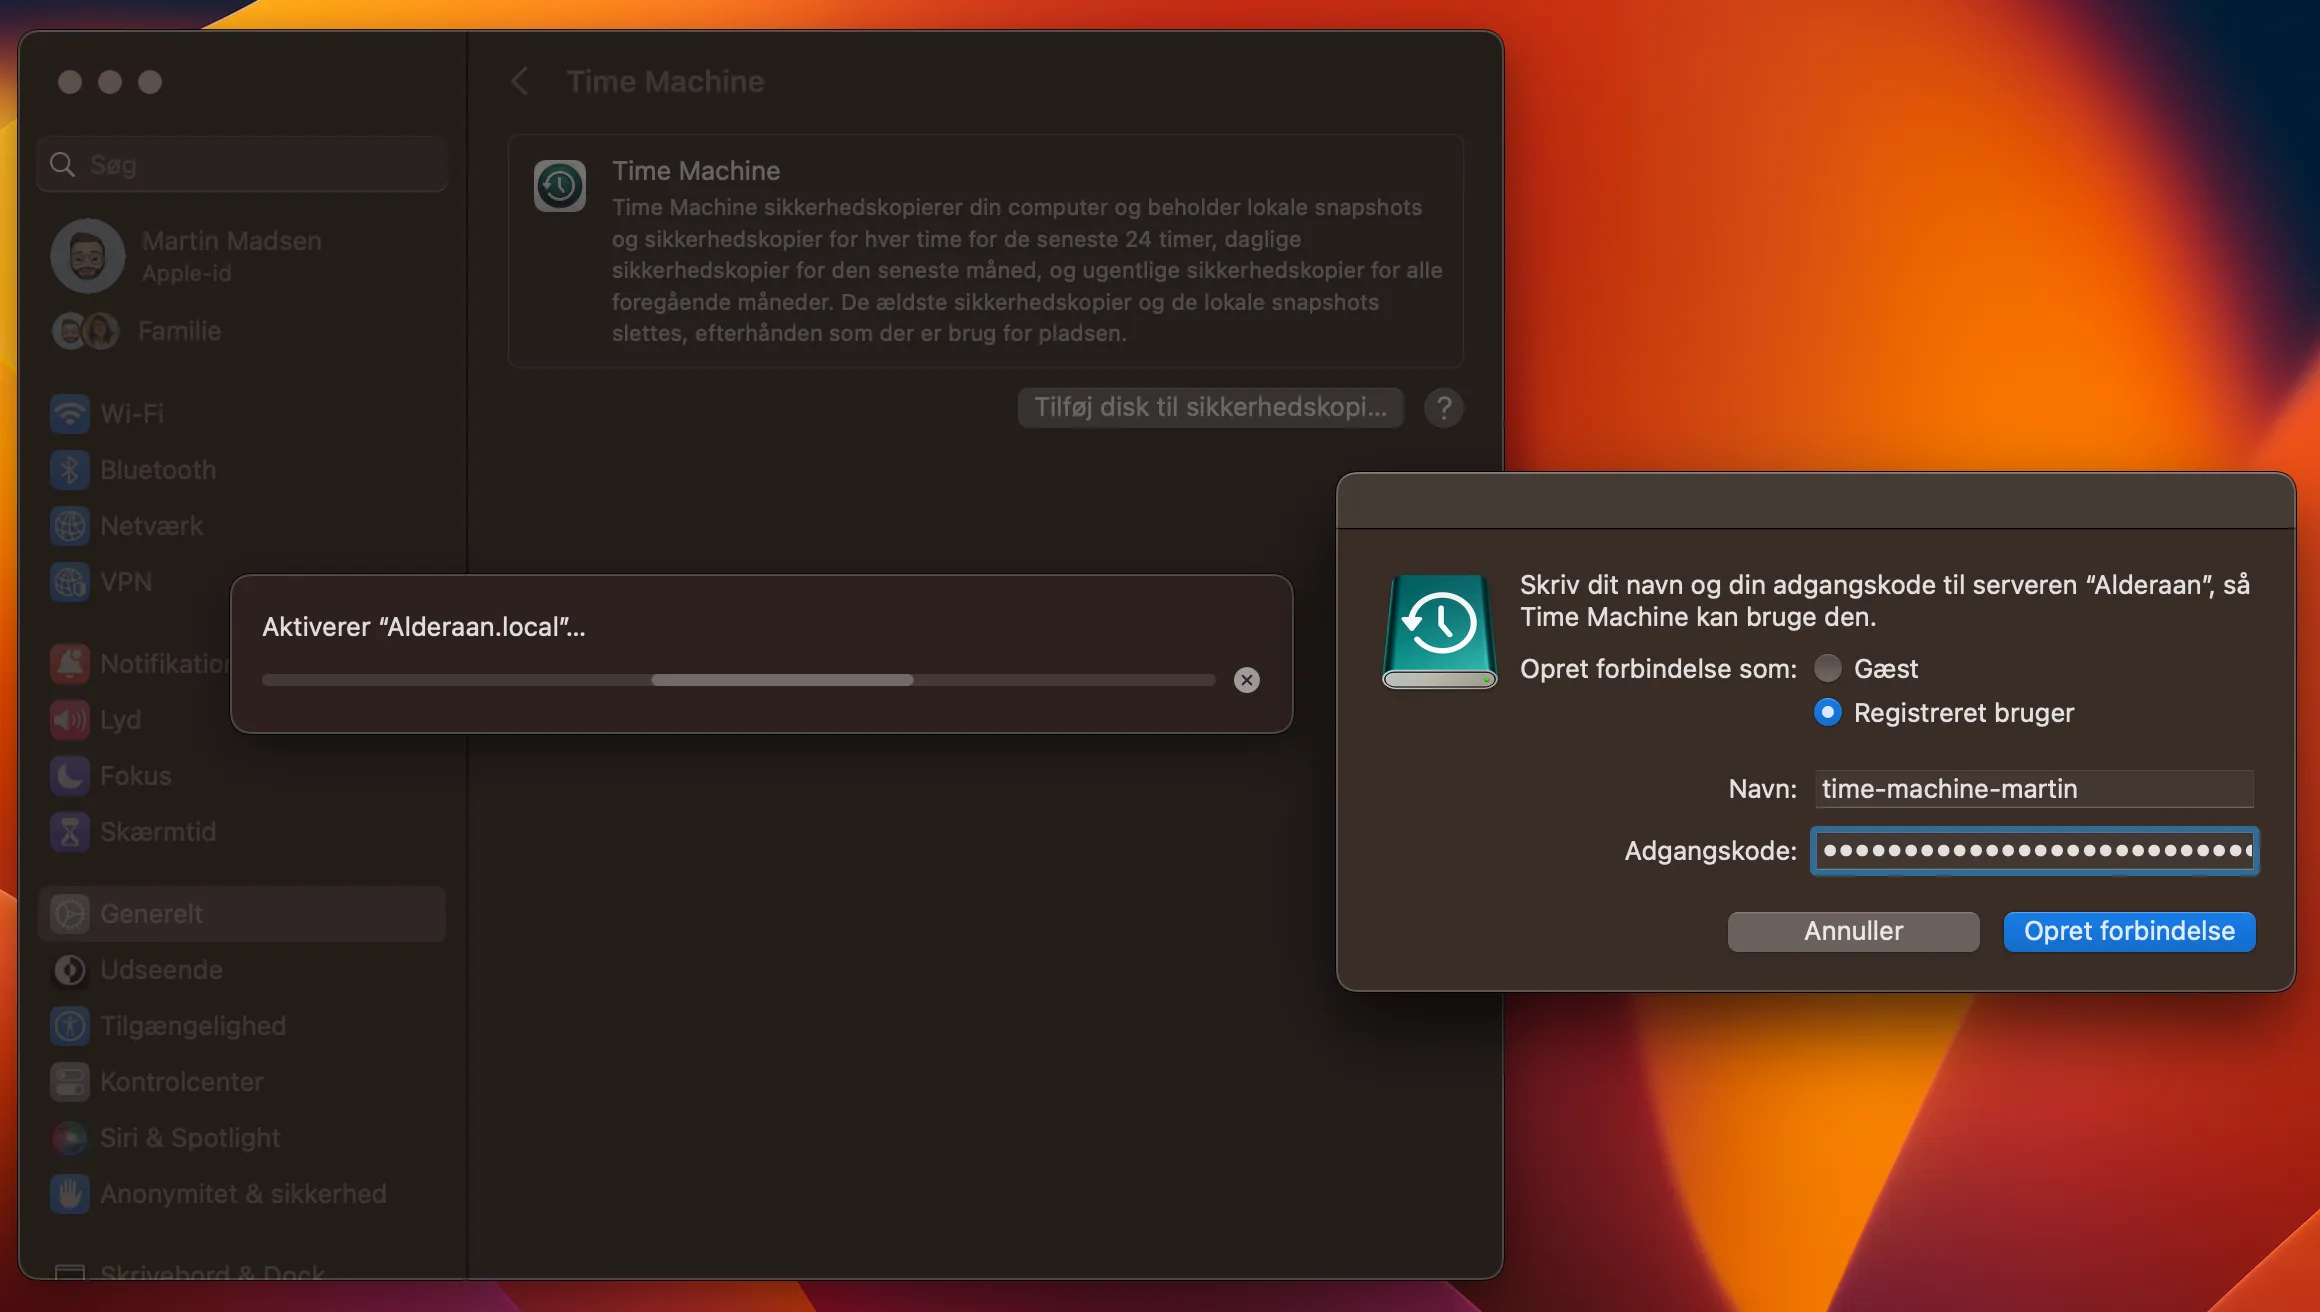Click the Wi-Fi icon in sidebar
The width and height of the screenshot is (2320, 1312).
coord(70,413)
